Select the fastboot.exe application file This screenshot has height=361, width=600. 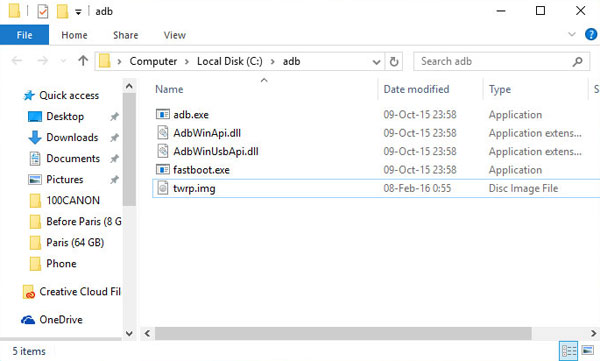click(376, 170)
